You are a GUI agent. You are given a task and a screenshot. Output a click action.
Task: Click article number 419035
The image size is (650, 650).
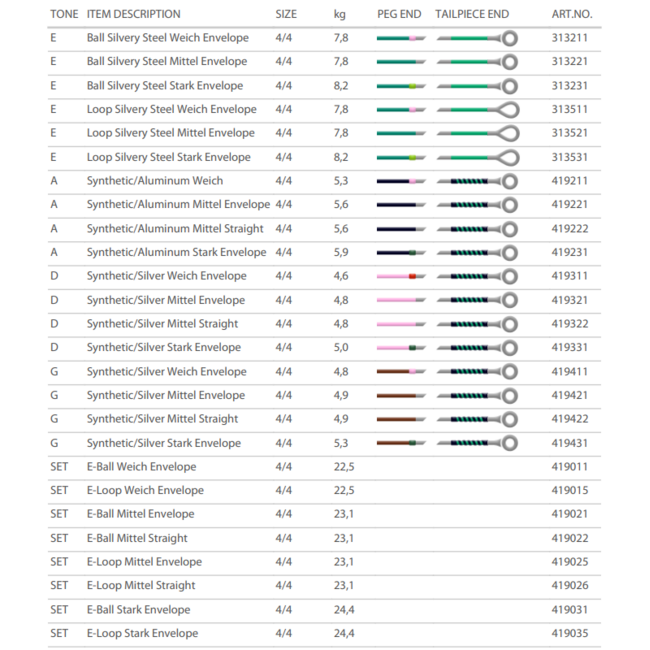571,633
